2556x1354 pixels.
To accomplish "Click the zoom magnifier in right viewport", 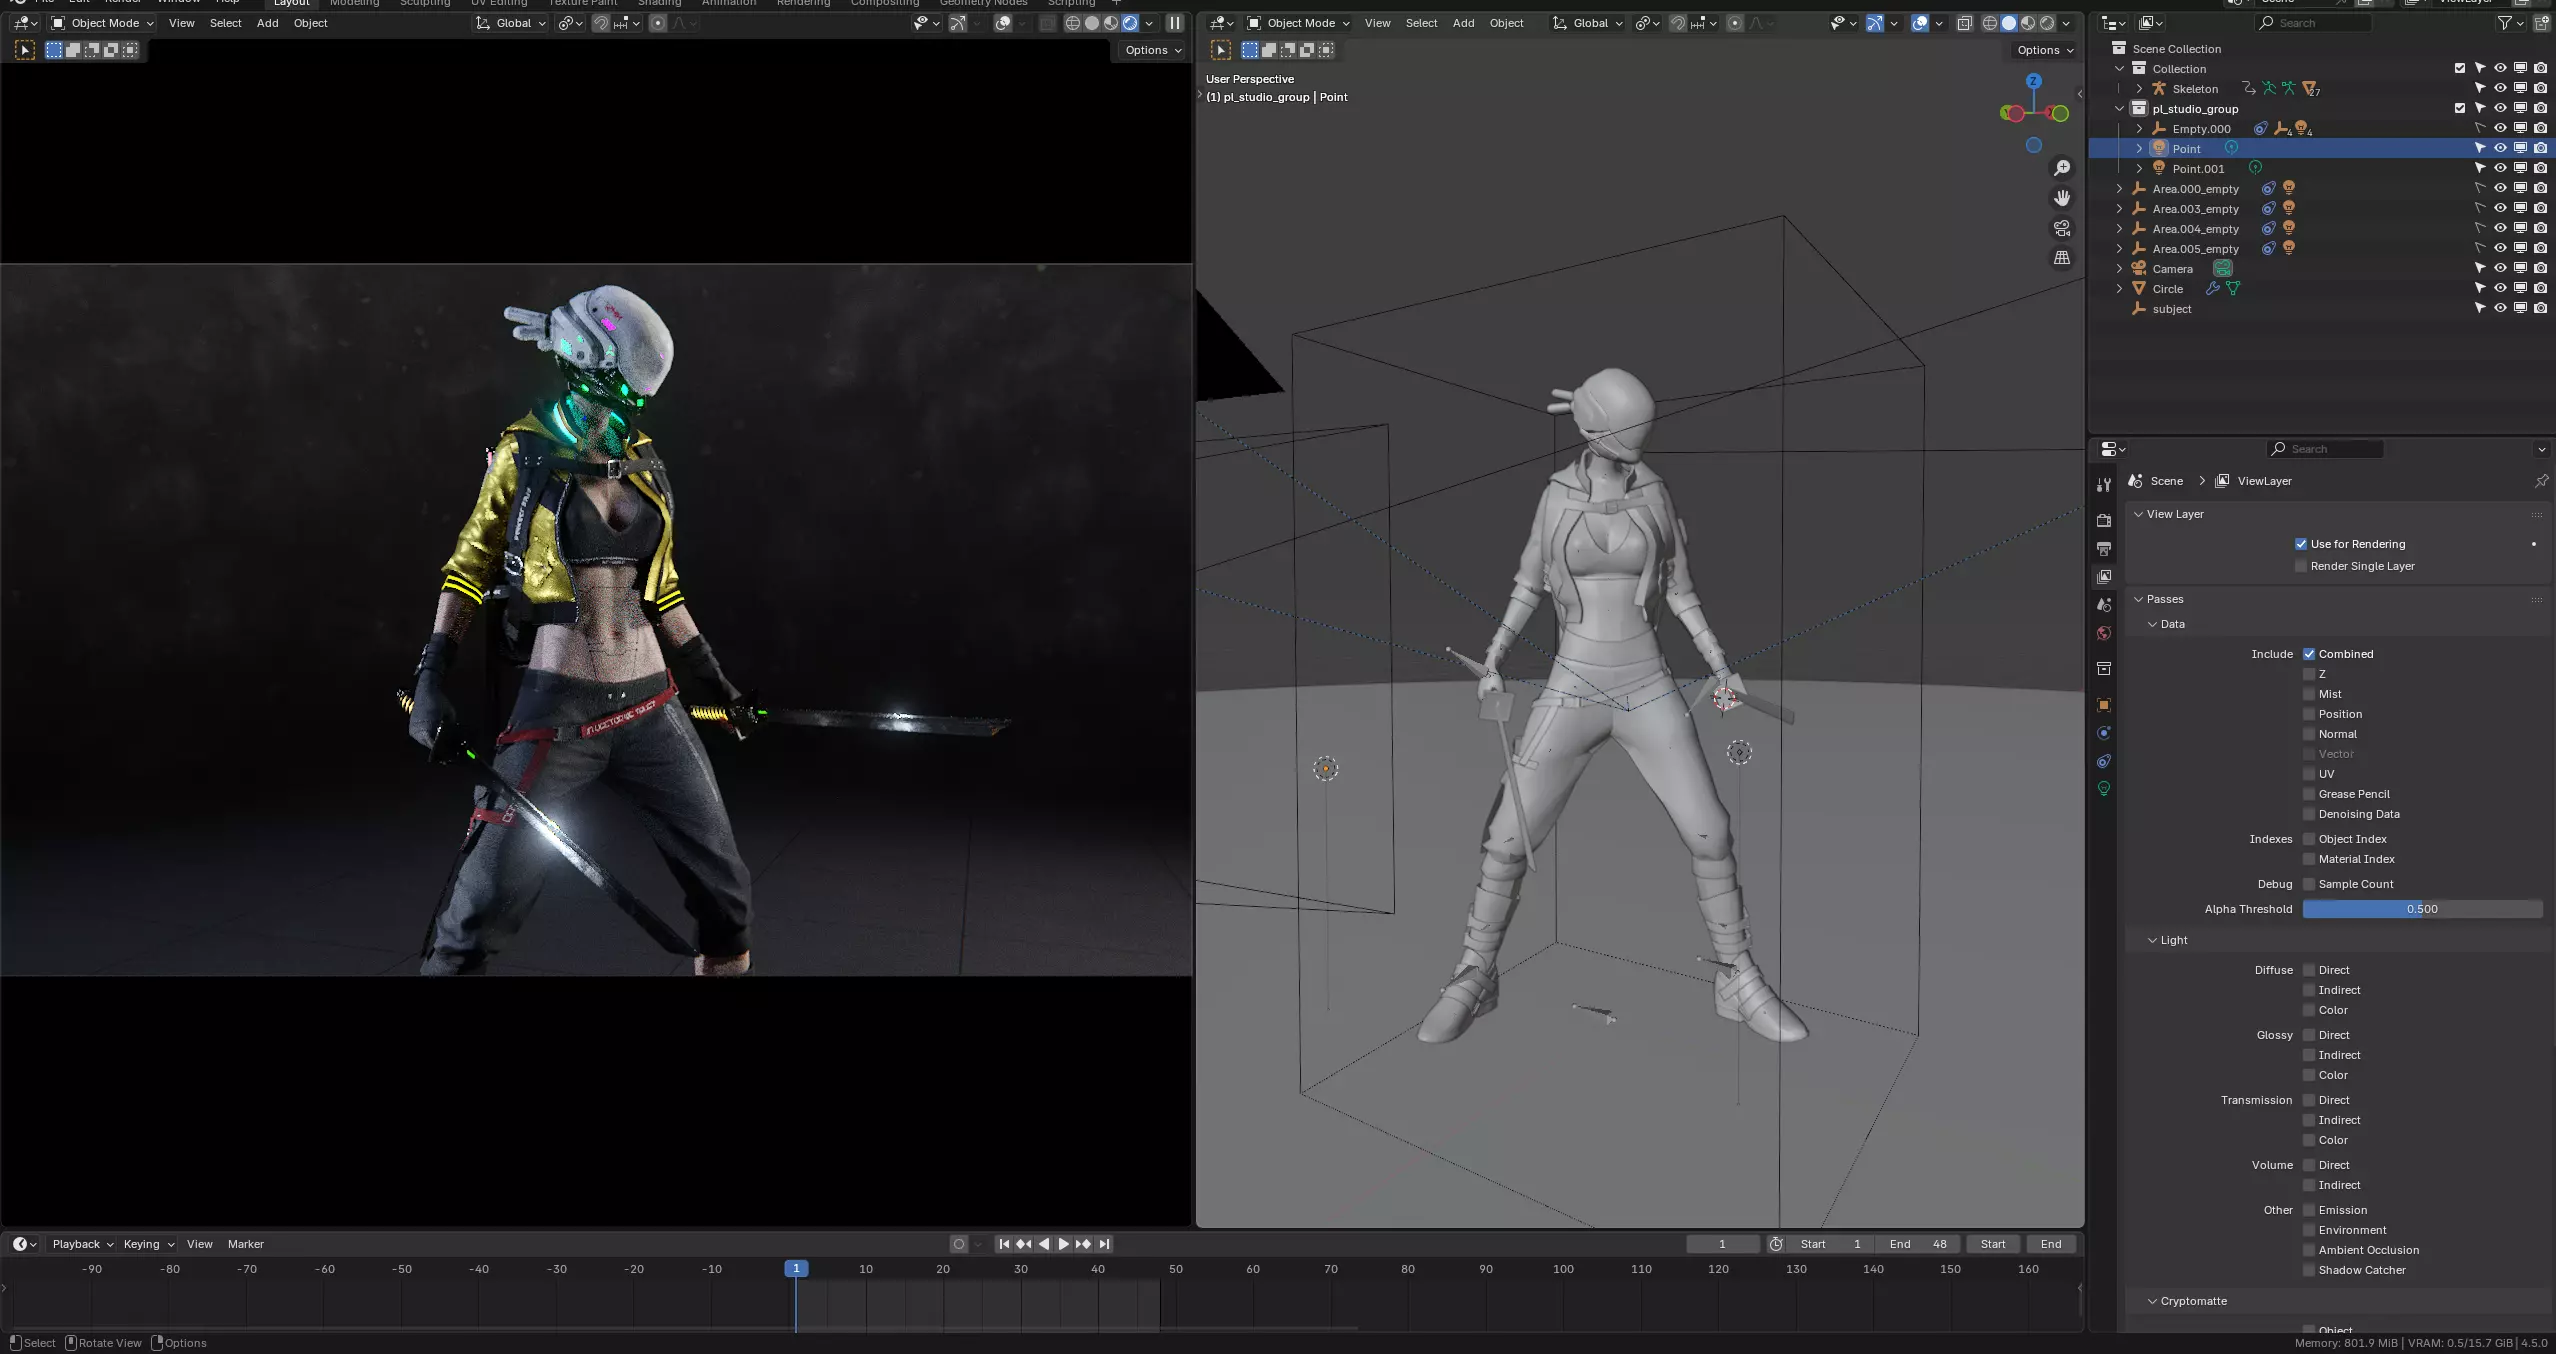I will (x=2062, y=168).
